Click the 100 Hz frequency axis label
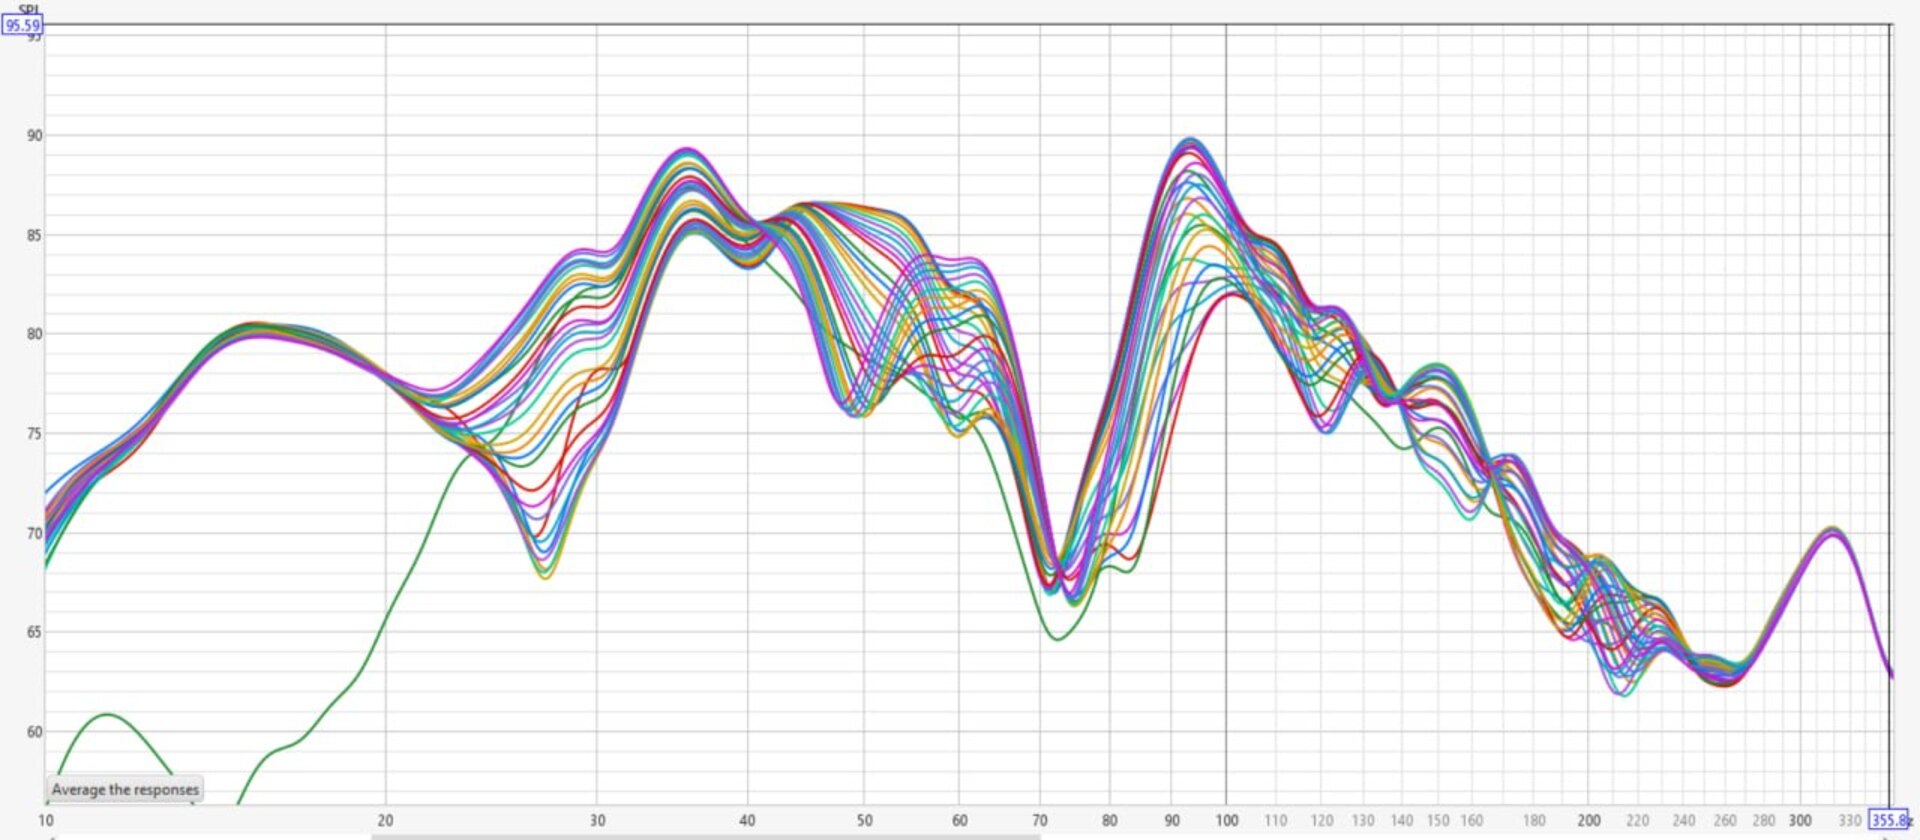This screenshot has height=840, width=1920. pyautogui.click(x=1227, y=820)
